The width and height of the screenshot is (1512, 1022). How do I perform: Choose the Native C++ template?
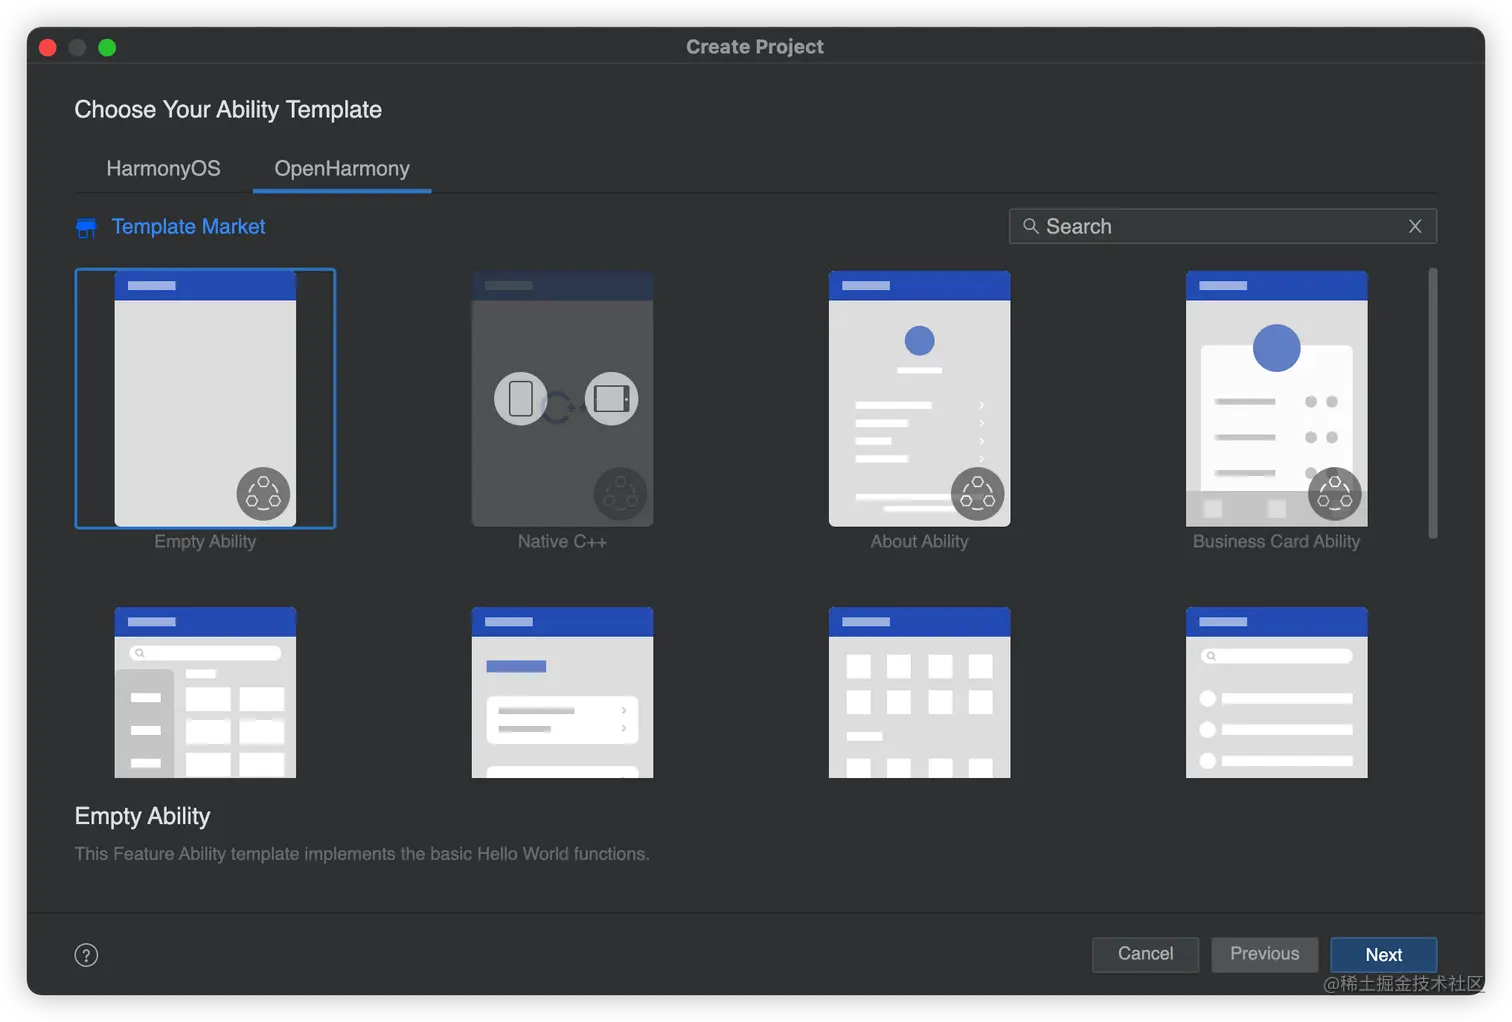pyautogui.click(x=562, y=398)
